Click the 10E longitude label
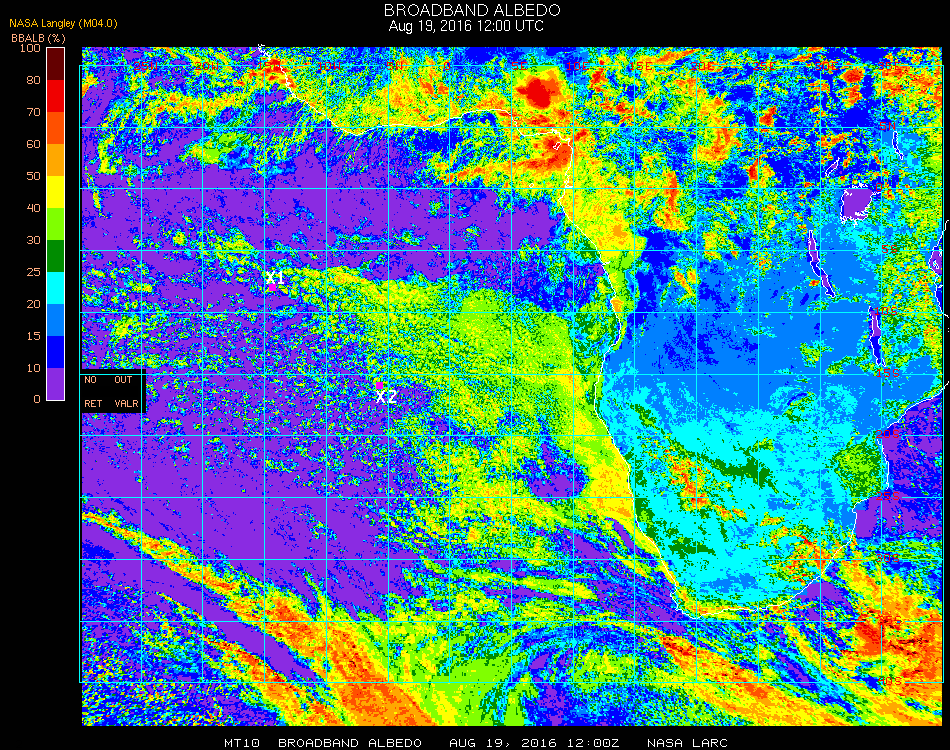This screenshot has height=750, width=950. (x=578, y=66)
